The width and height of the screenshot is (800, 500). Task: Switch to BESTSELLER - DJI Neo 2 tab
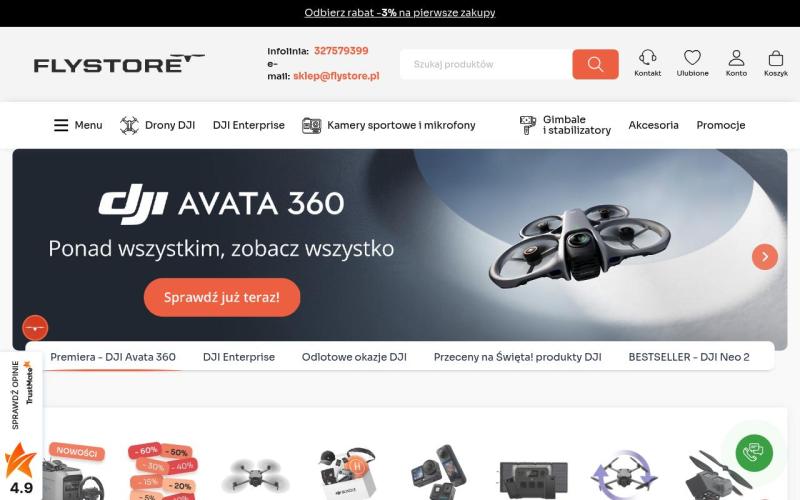[689, 357]
